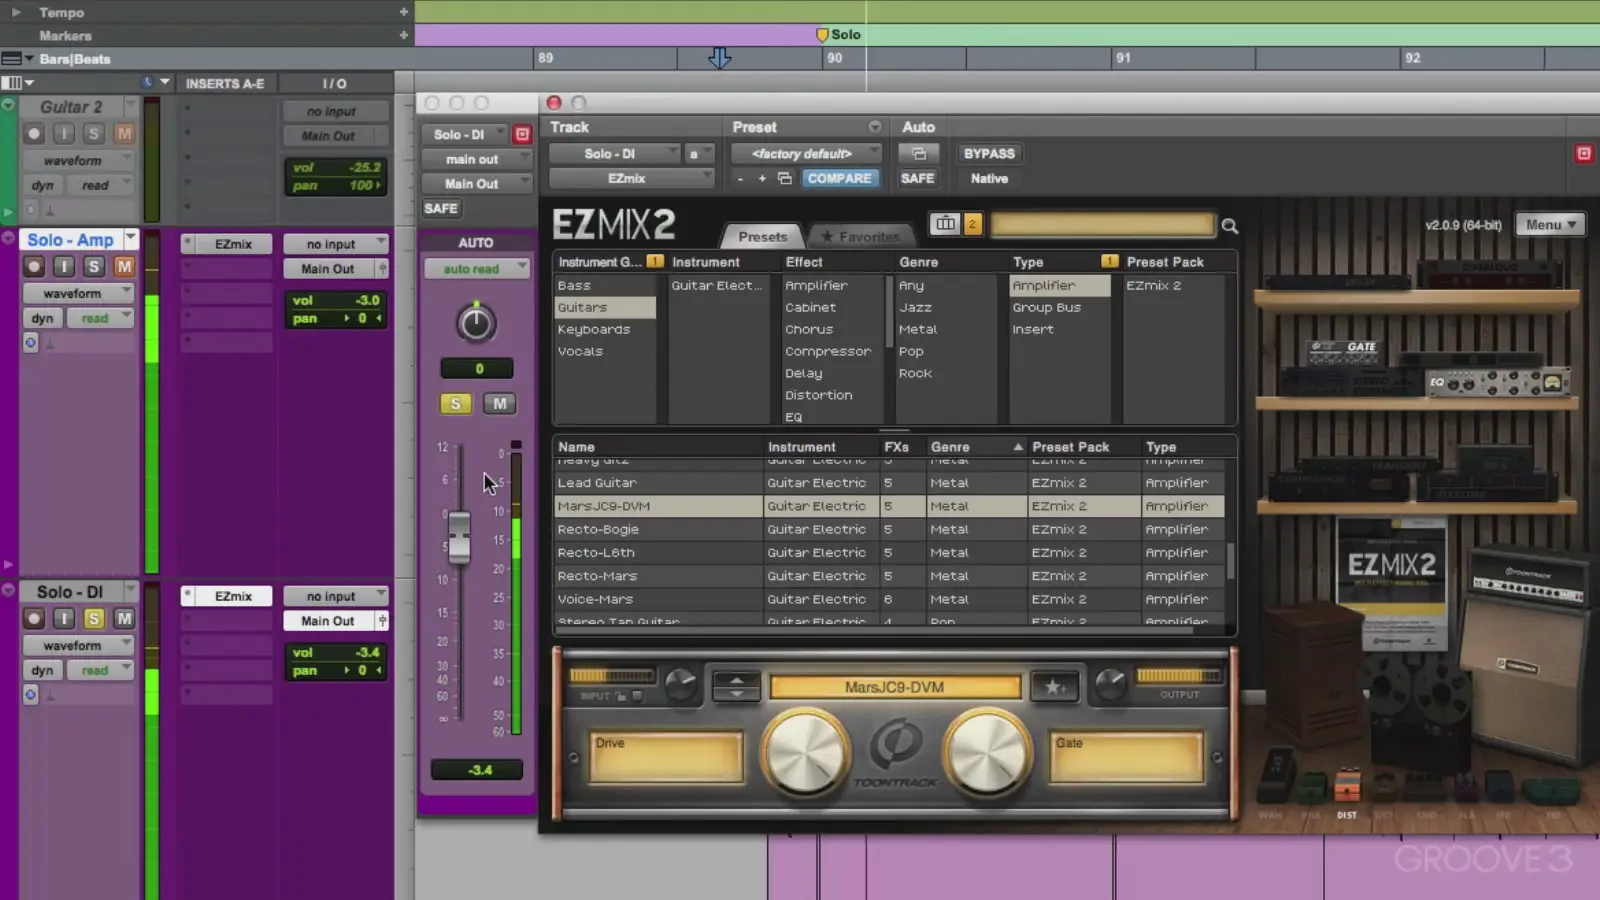Toggle solo on the Solo - DI track
This screenshot has height=900, width=1600.
click(x=93, y=618)
